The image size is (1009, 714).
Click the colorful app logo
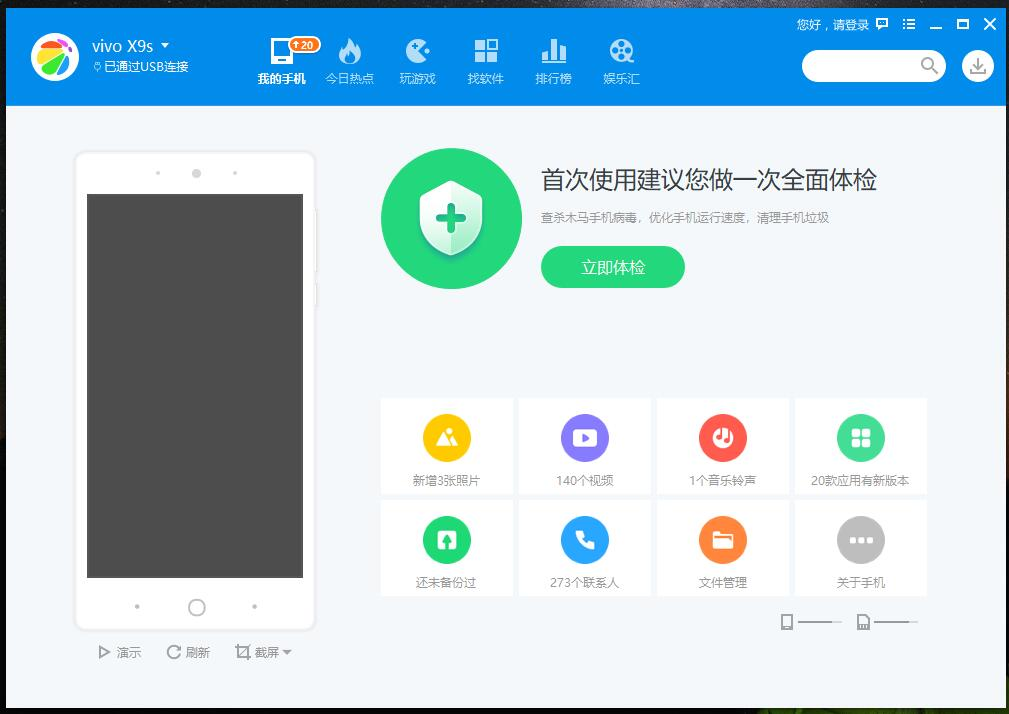pyautogui.click(x=55, y=57)
